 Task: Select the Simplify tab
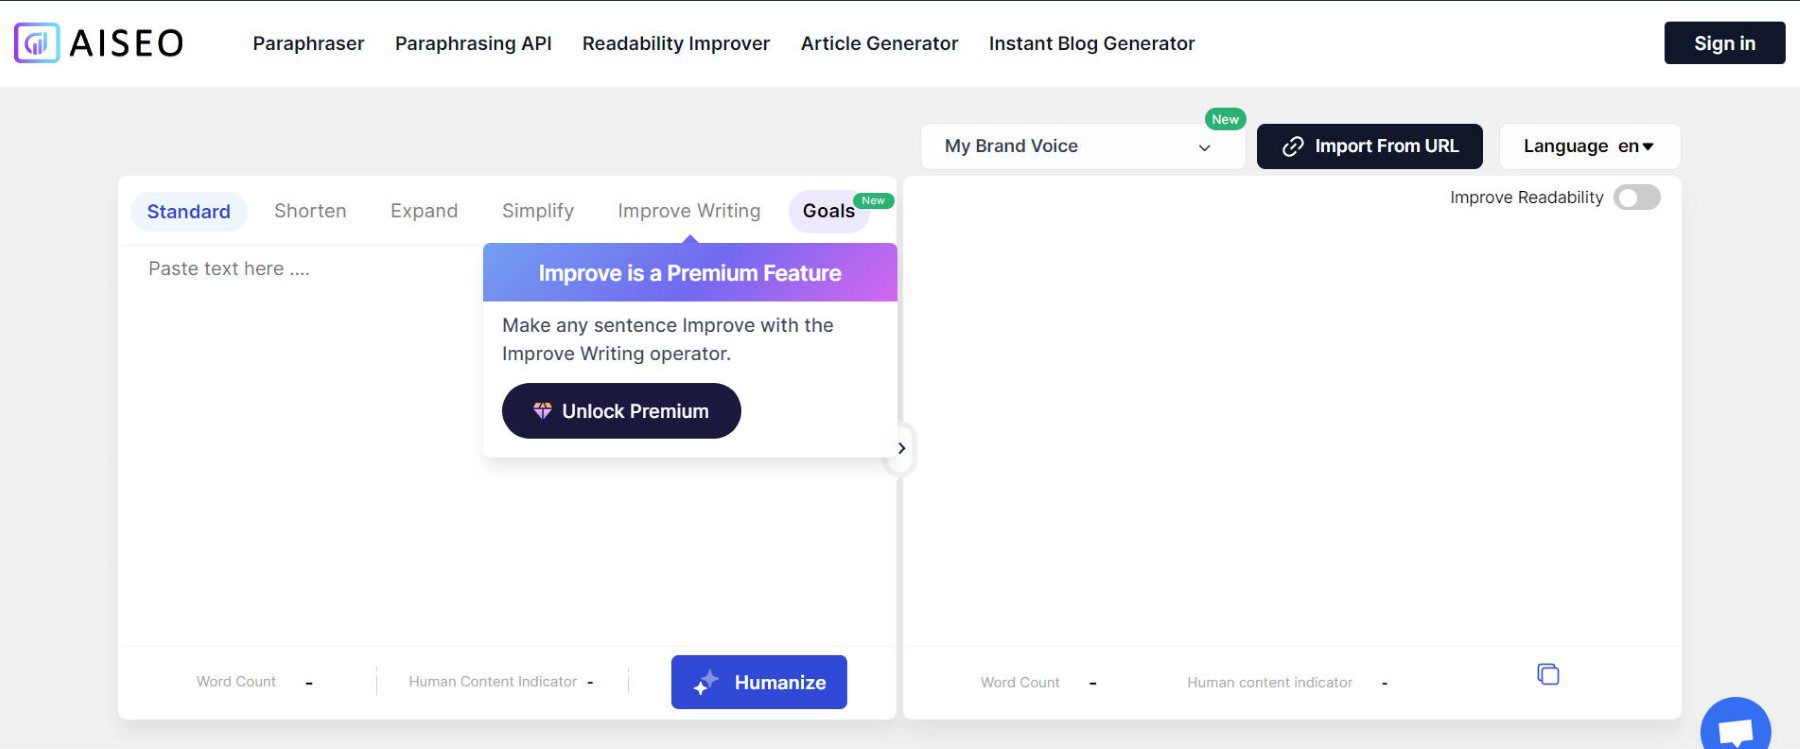click(538, 210)
